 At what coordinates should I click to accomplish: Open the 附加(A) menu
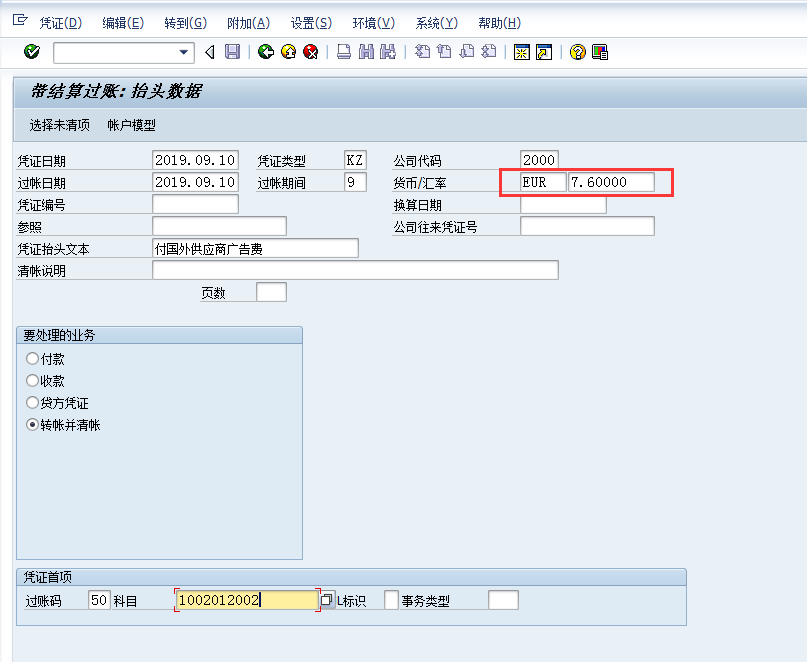(248, 23)
